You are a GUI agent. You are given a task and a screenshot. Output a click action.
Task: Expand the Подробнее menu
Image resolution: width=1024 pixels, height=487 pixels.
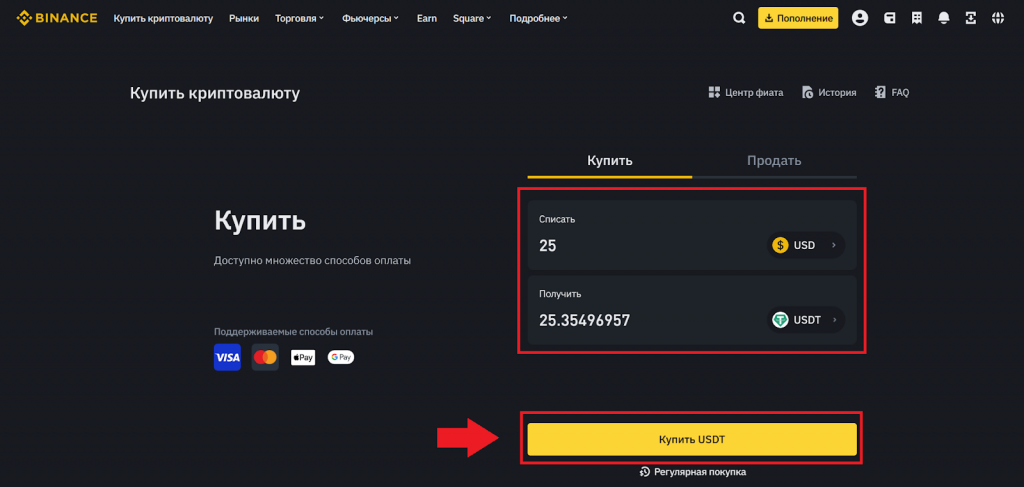pyautogui.click(x=538, y=18)
